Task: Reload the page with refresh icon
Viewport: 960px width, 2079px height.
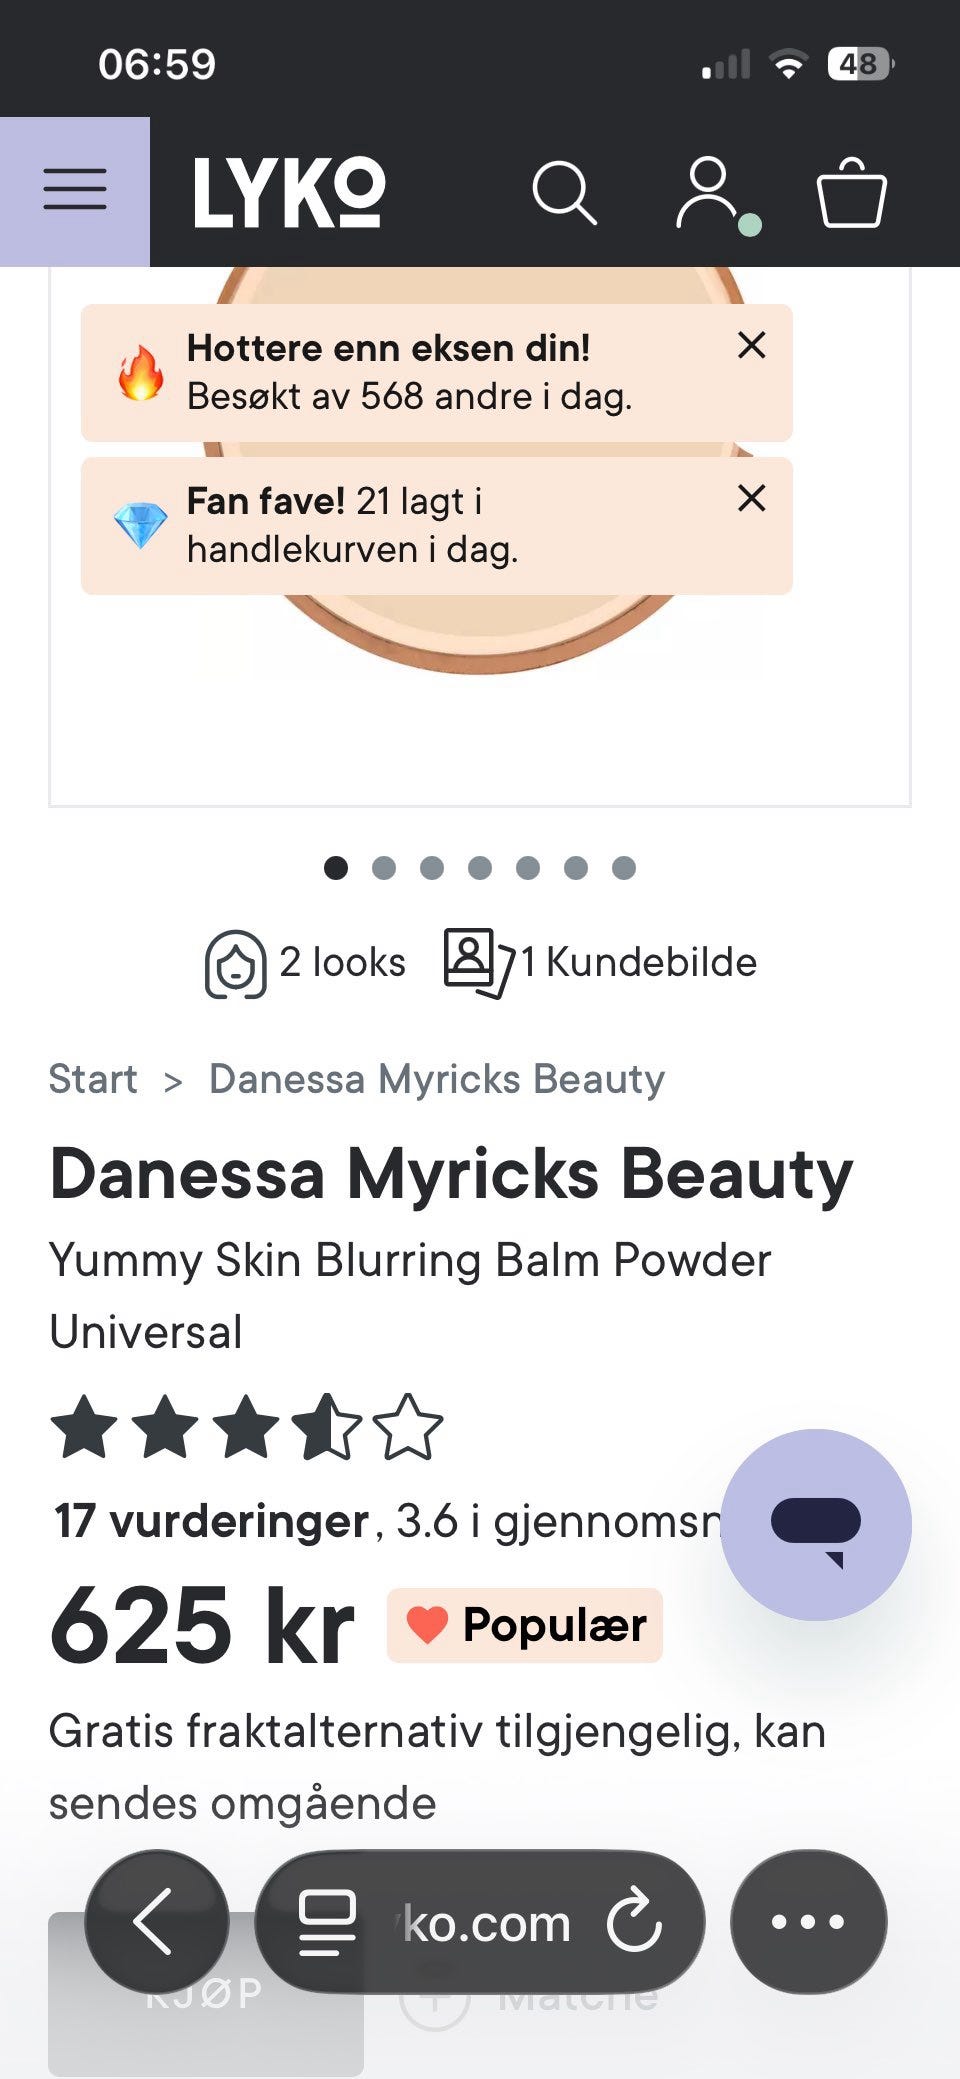Action: pyautogui.click(x=634, y=1921)
